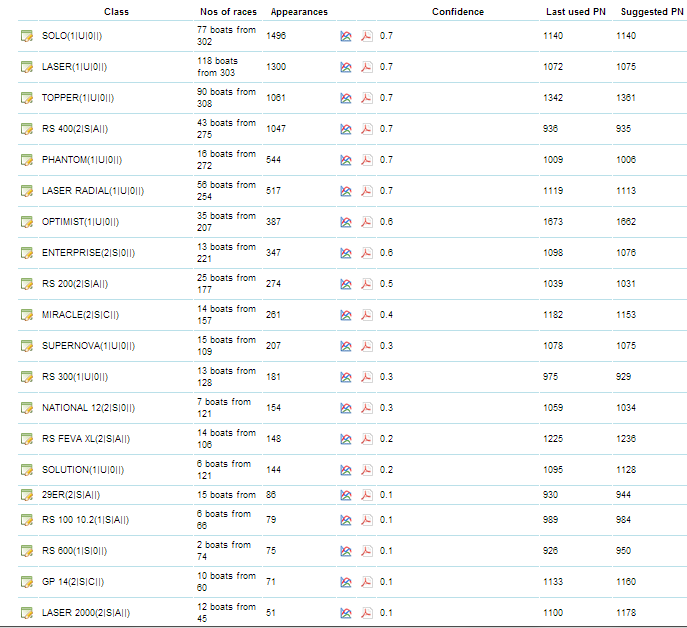Image resolution: width=687 pixels, height=628 pixels.
Task: Open the PDF report for RS 200
Action: coord(366,284)
